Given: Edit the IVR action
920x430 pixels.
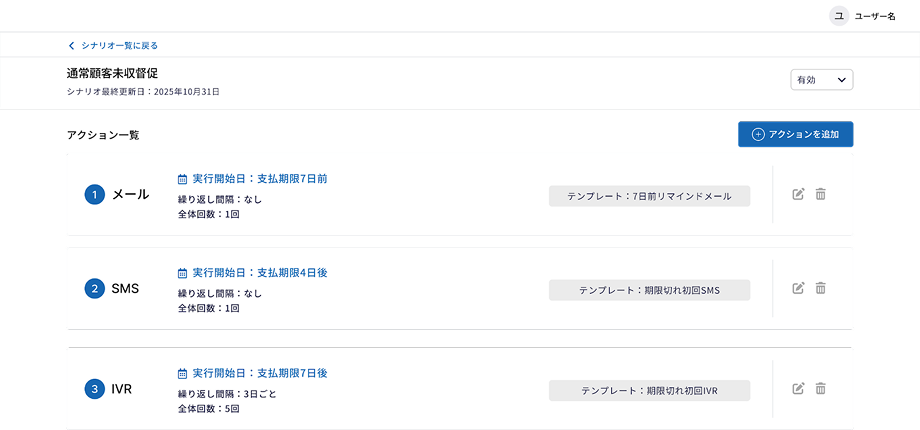Looking at the screenshot, I should (x=798, y=388).
